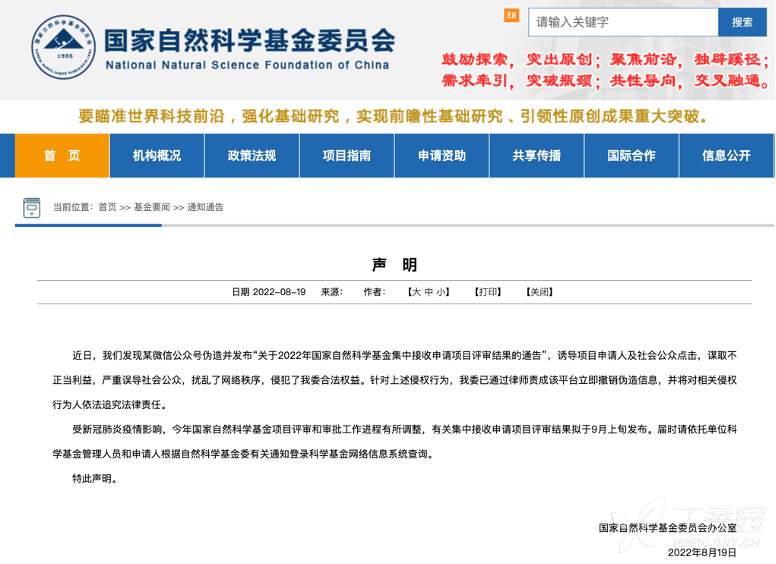The width and height of the screenshot is (776, 564).
Task: Click 首页 in the breadcrumb
Action: [107, 207]
